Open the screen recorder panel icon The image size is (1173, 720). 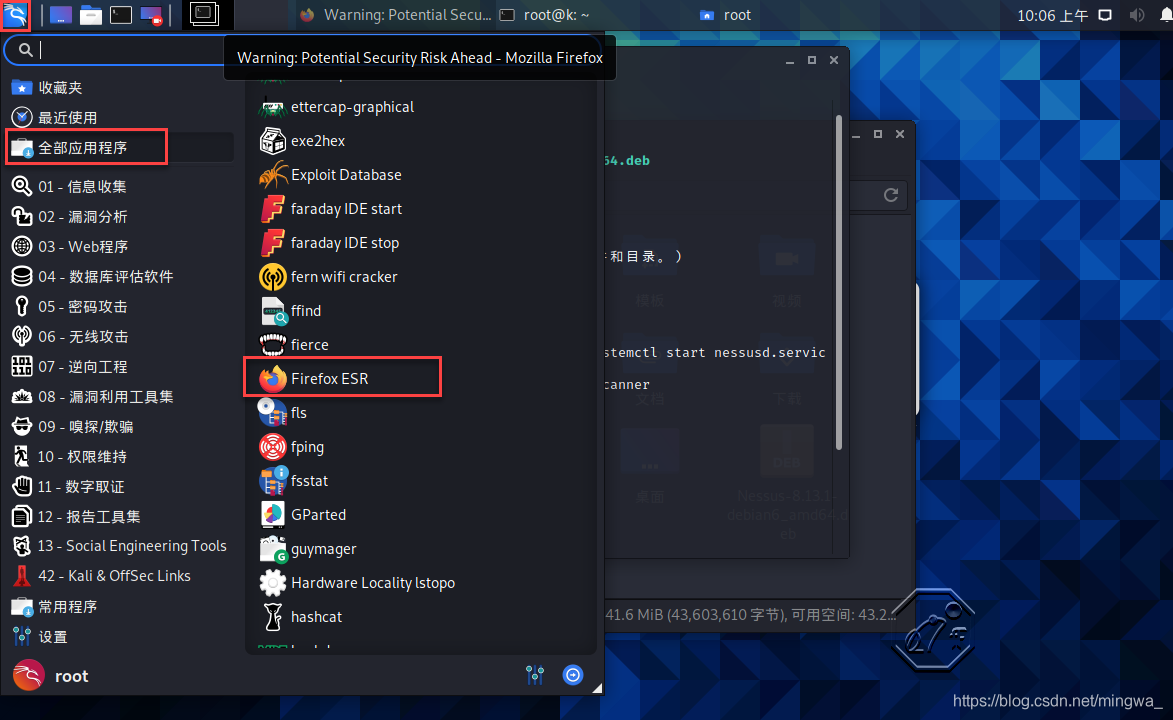pos(151,15)
